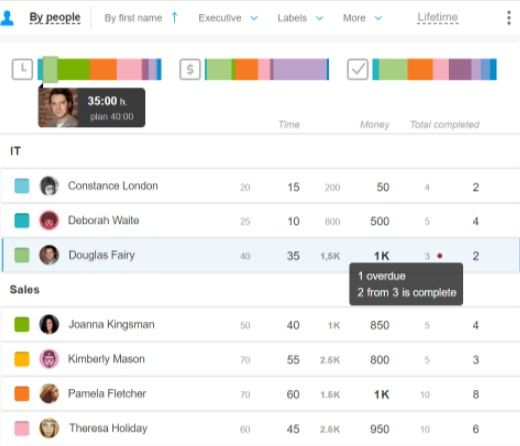Click the orange segment in completed bar

(x=420, y=69)
